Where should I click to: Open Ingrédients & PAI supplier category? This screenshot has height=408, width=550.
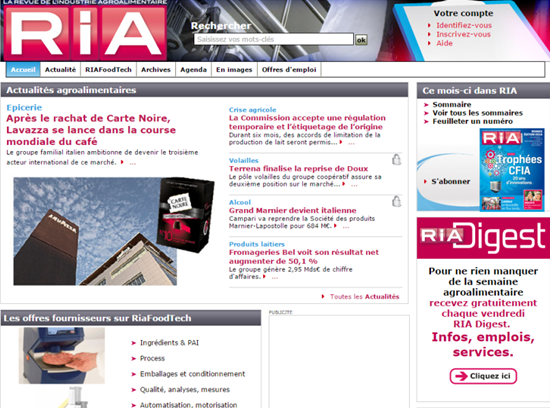(x=169, y=343)
